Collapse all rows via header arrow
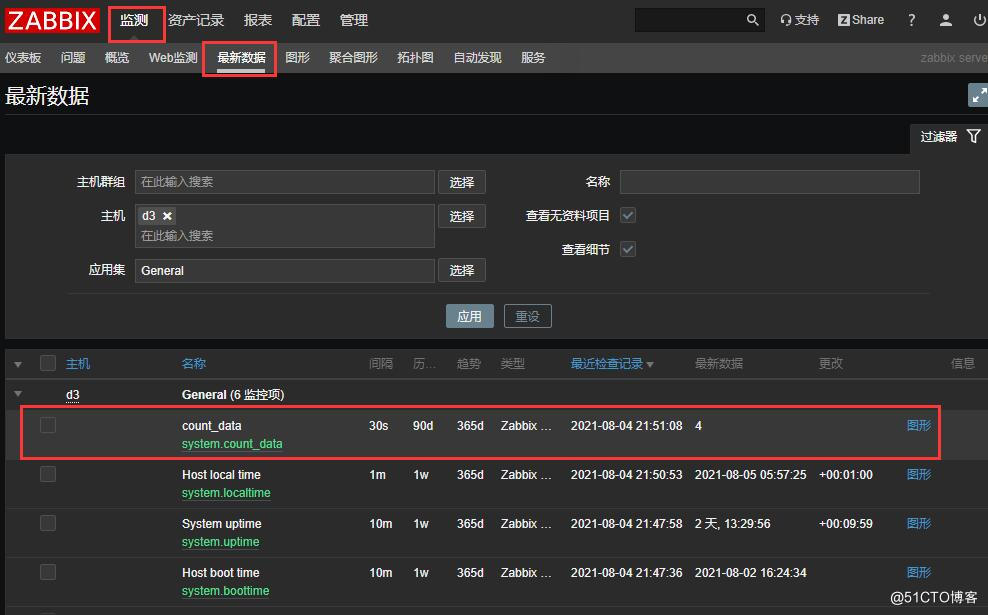 coord(18,364)
